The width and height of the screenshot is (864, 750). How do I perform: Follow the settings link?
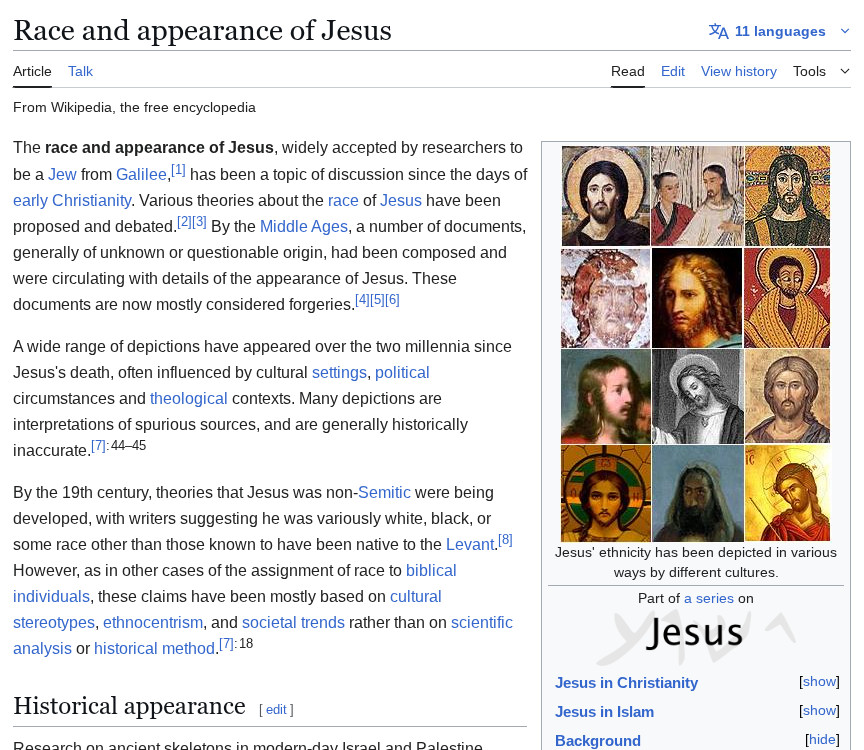point(339,373)
